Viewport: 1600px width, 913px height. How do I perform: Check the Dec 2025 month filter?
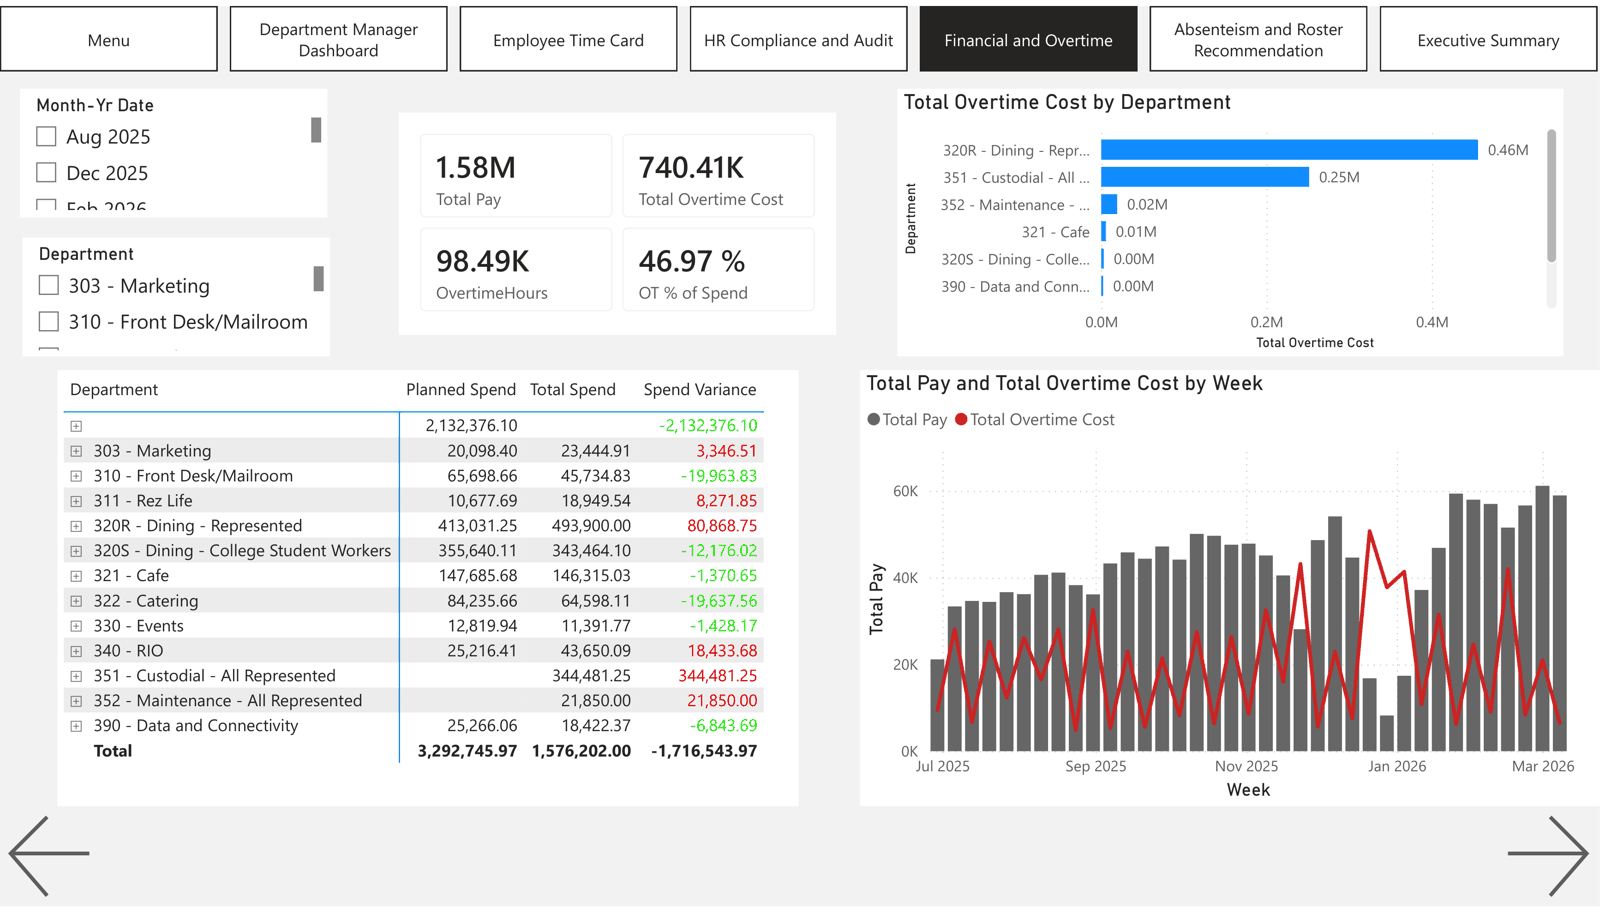[x=46, y=172]
